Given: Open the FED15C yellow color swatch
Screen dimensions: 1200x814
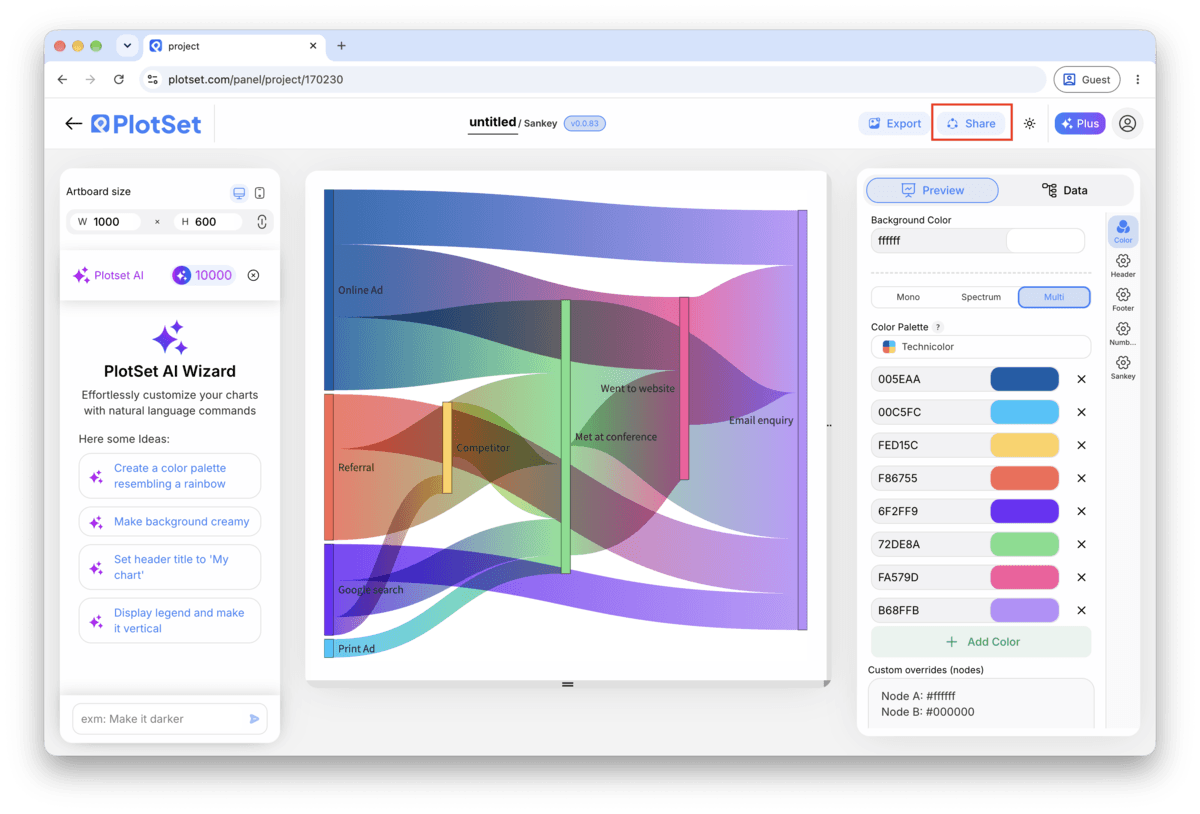Looking at the screenshot, I should tap(1024, 445).
